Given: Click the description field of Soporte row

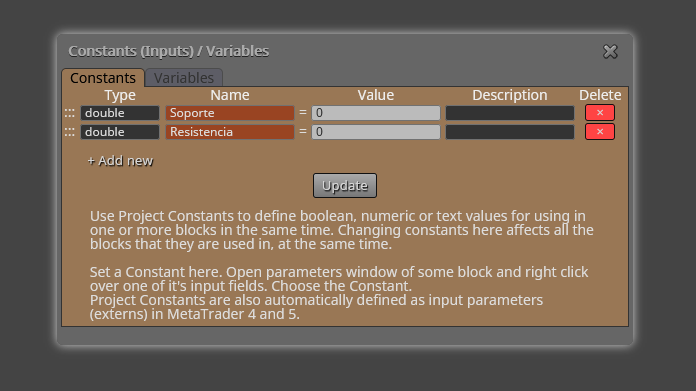Looking at the screenshot, I should tap(510, 113).
